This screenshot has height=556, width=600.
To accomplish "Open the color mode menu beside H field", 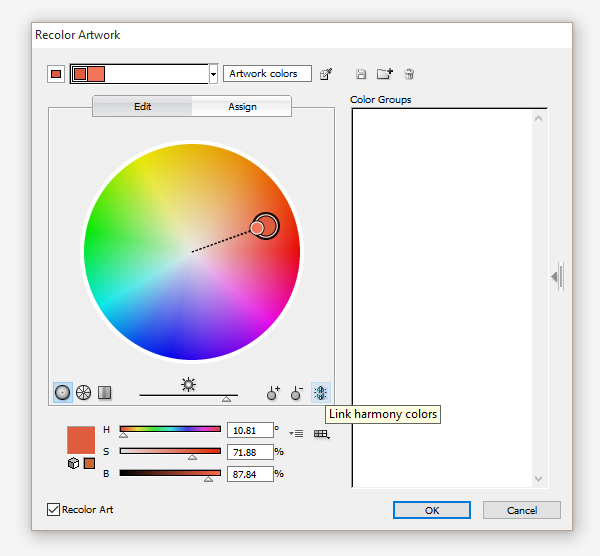I will [x=297, y=433].
